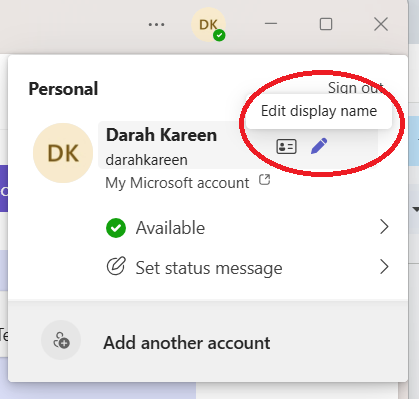Image resolution: width=419 pixels, height=399 pixels.
Task: Click Sign out link
Action: [355, 88]
